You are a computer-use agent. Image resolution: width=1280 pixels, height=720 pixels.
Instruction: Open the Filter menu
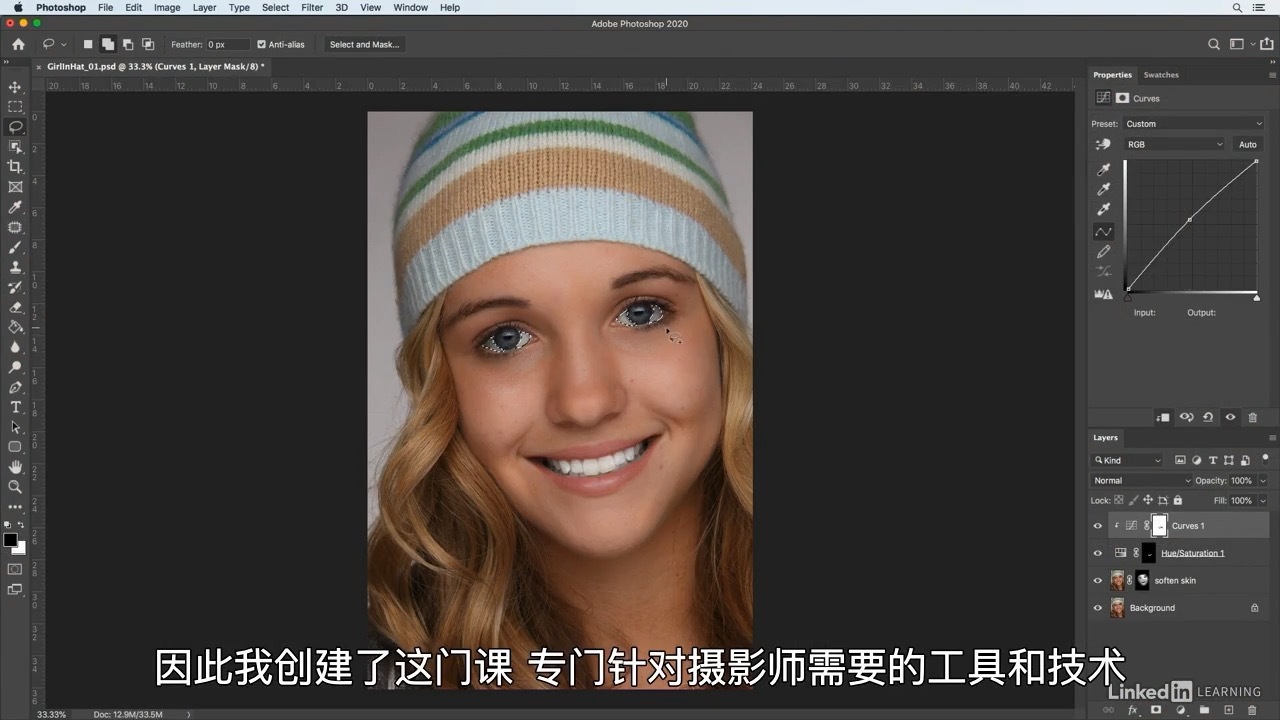coord(312,7)
